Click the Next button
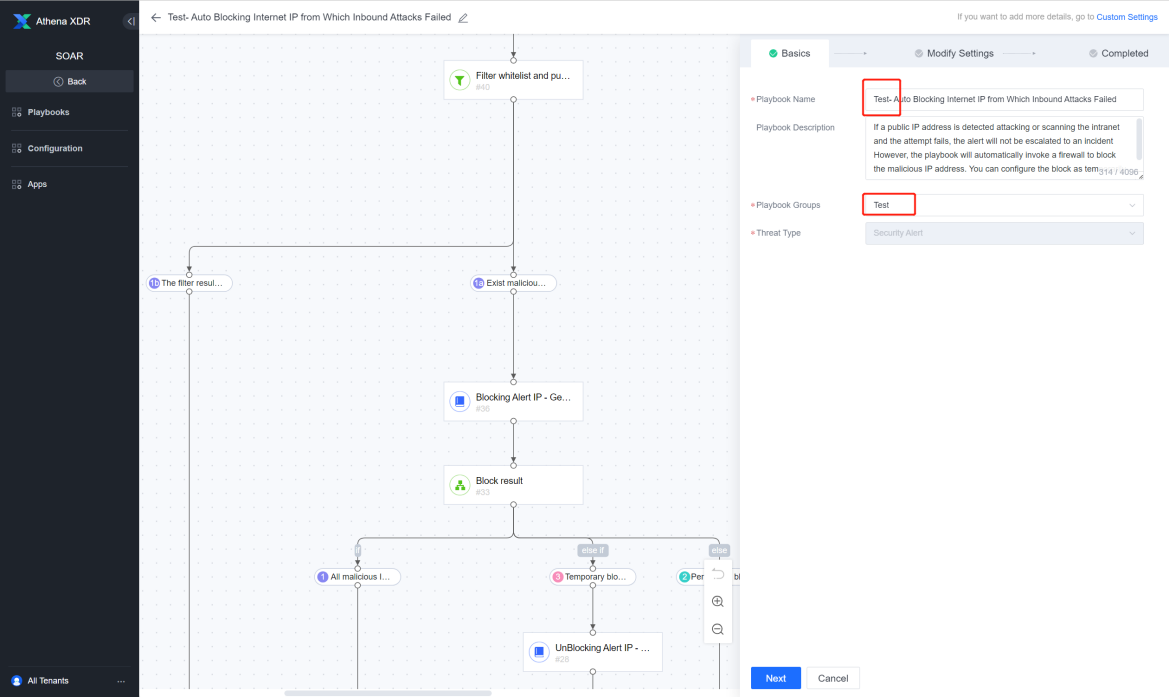Viewport: 1169px width, 697px height. point(775,678)
